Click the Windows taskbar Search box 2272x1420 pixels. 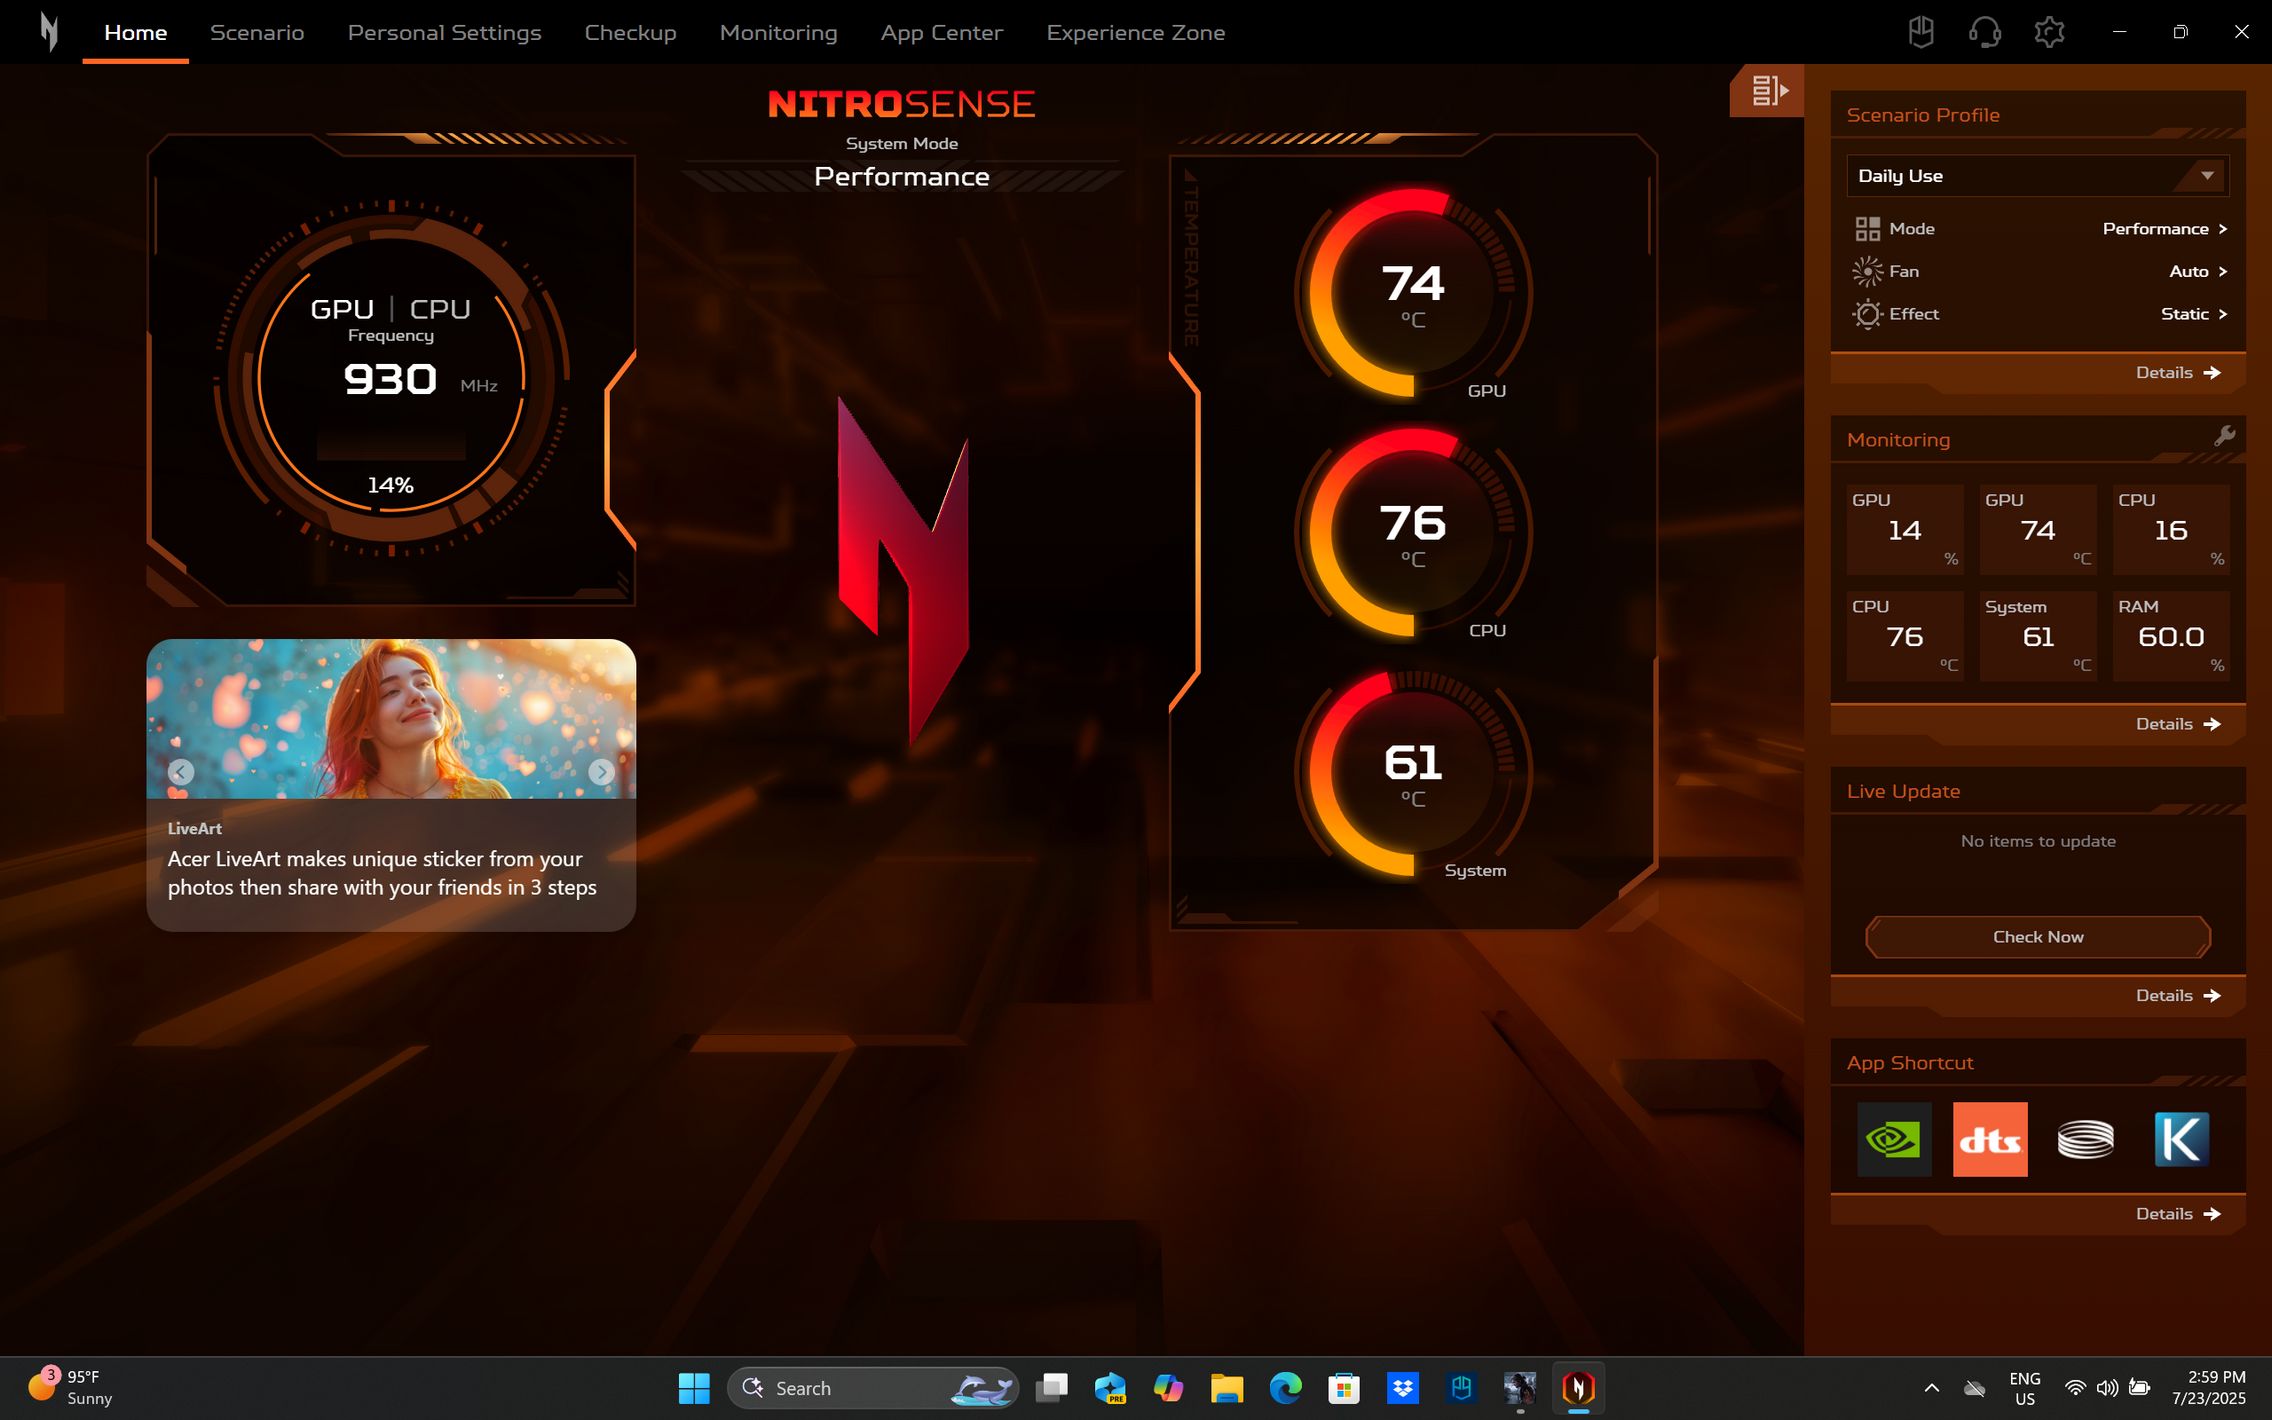[x=873, y=1388]
